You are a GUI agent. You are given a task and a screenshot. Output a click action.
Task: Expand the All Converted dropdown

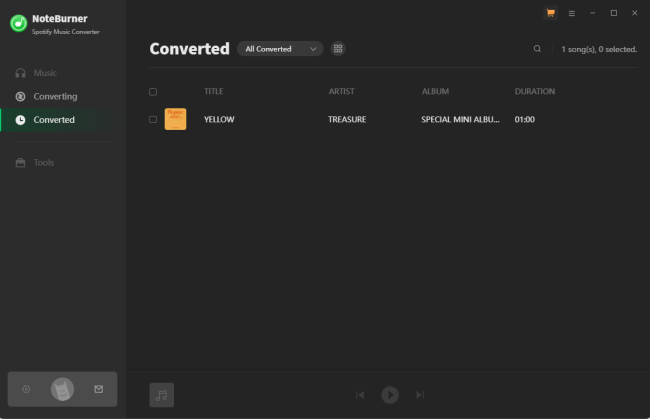click(x=280, y=49)
